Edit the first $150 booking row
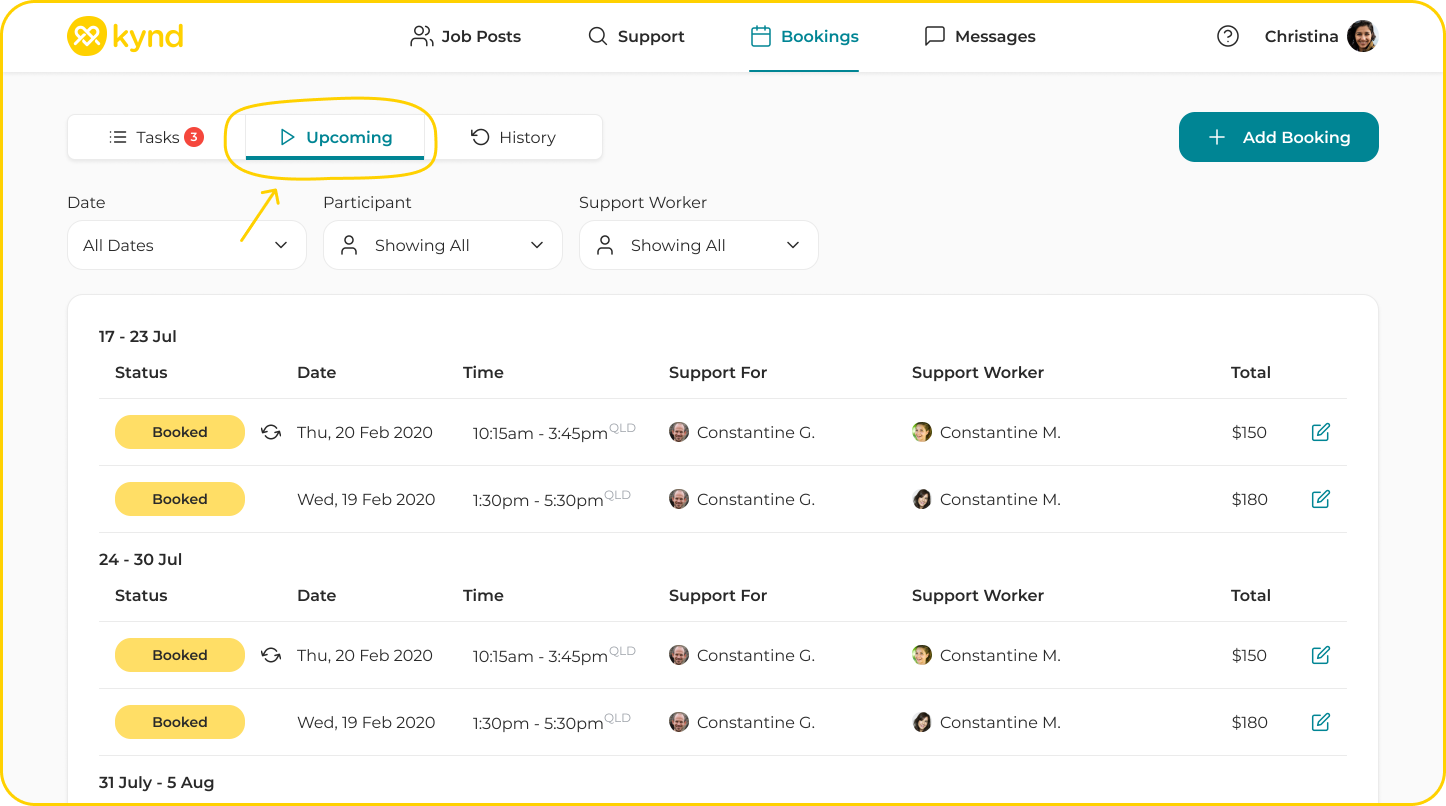 (x=1320, y=432)
